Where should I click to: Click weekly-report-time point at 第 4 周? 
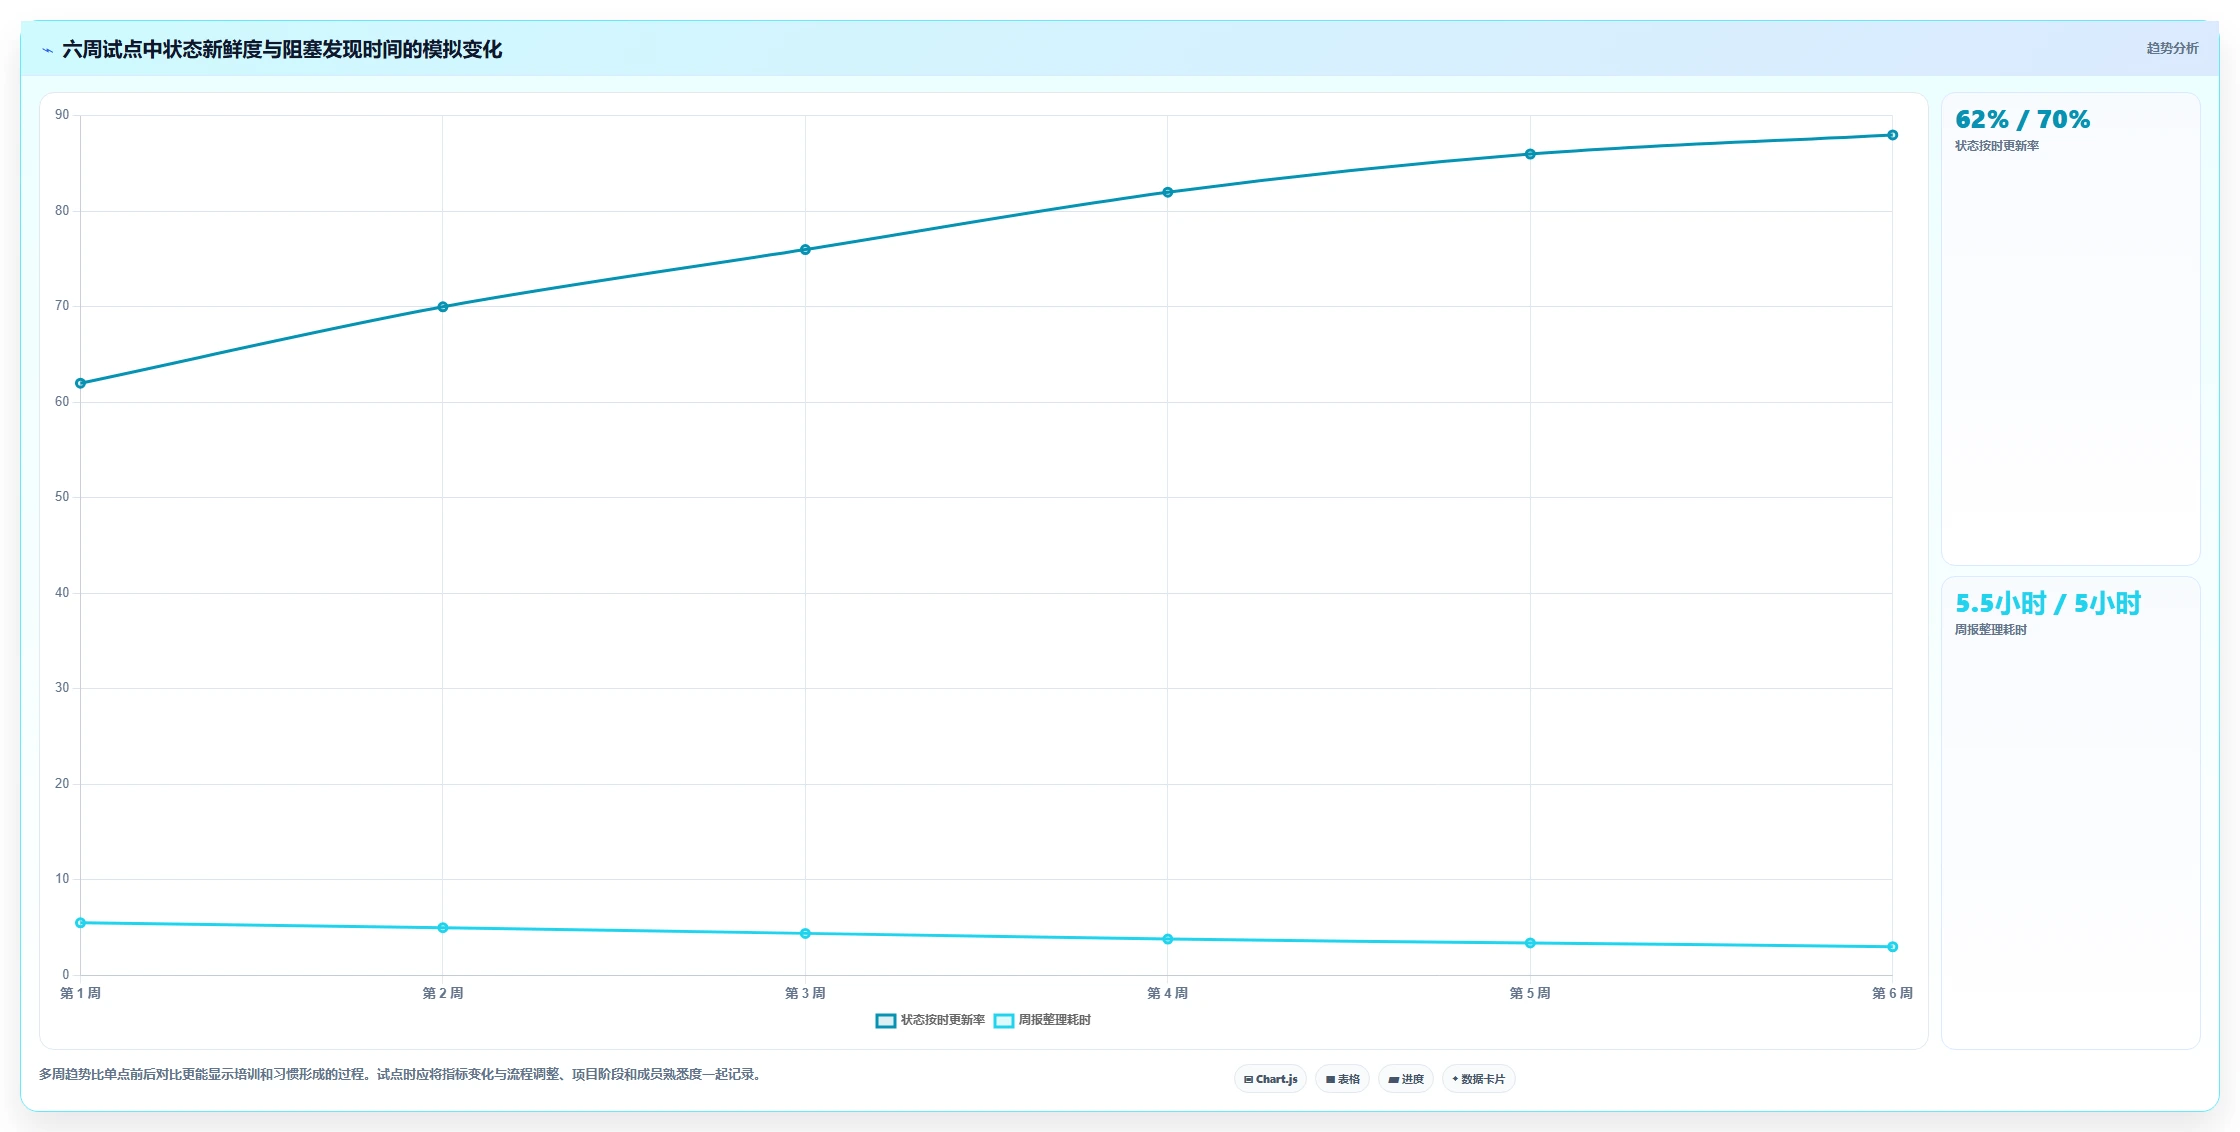click(x=1168, y=939)
